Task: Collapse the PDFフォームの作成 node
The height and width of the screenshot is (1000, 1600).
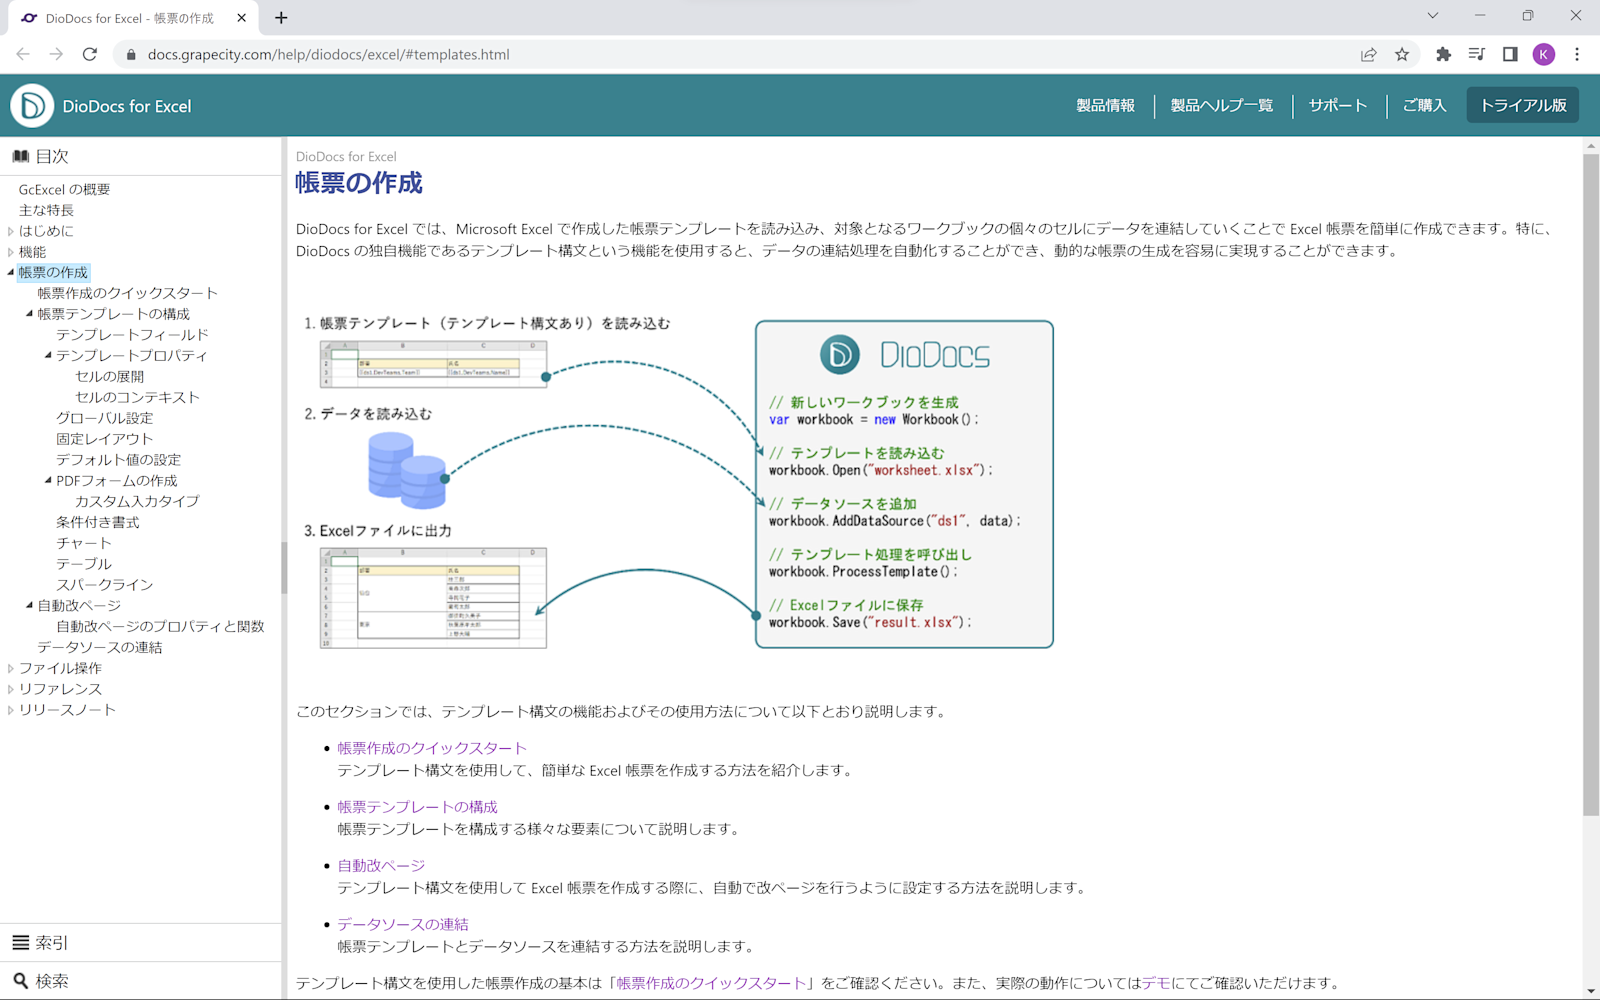Action: point(48,480)
